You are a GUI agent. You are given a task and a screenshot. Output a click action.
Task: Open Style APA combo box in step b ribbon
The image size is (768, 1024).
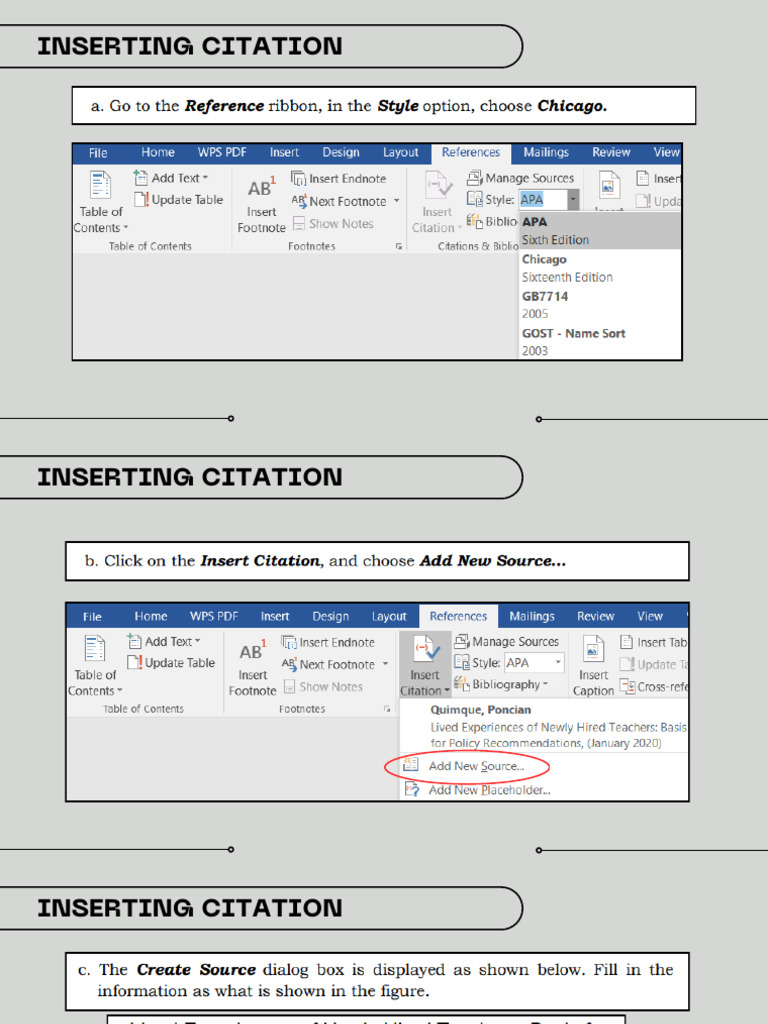(x=534, y=663)
